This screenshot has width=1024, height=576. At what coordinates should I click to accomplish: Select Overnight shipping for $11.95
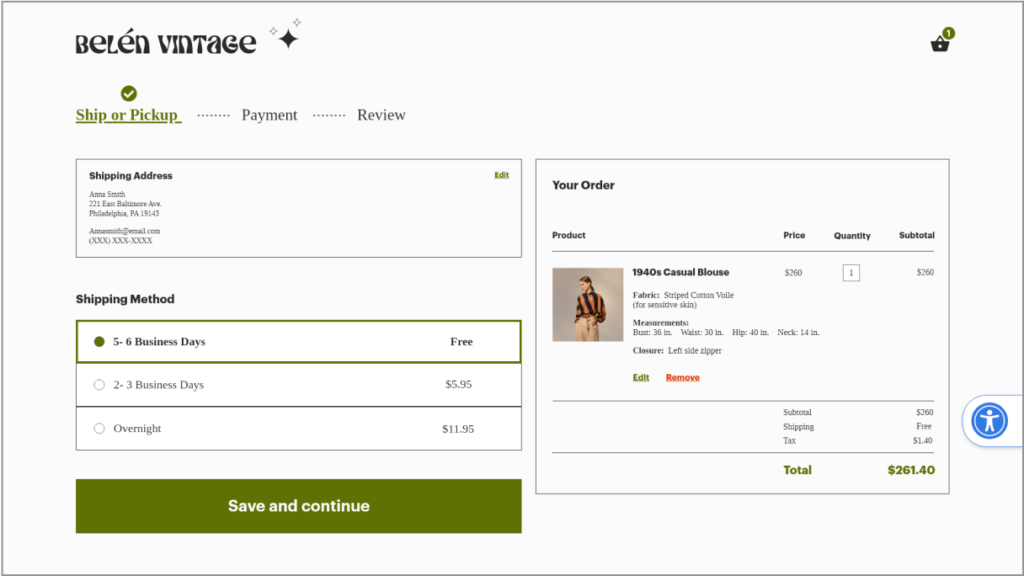[99, 428]
